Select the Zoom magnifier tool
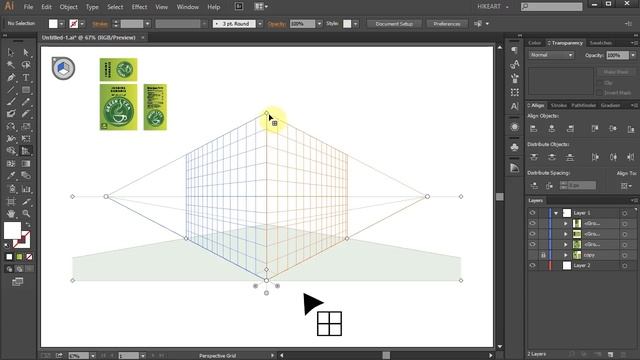Image resolution: width=640 pixels, height=360 pixels. [26, 213]
